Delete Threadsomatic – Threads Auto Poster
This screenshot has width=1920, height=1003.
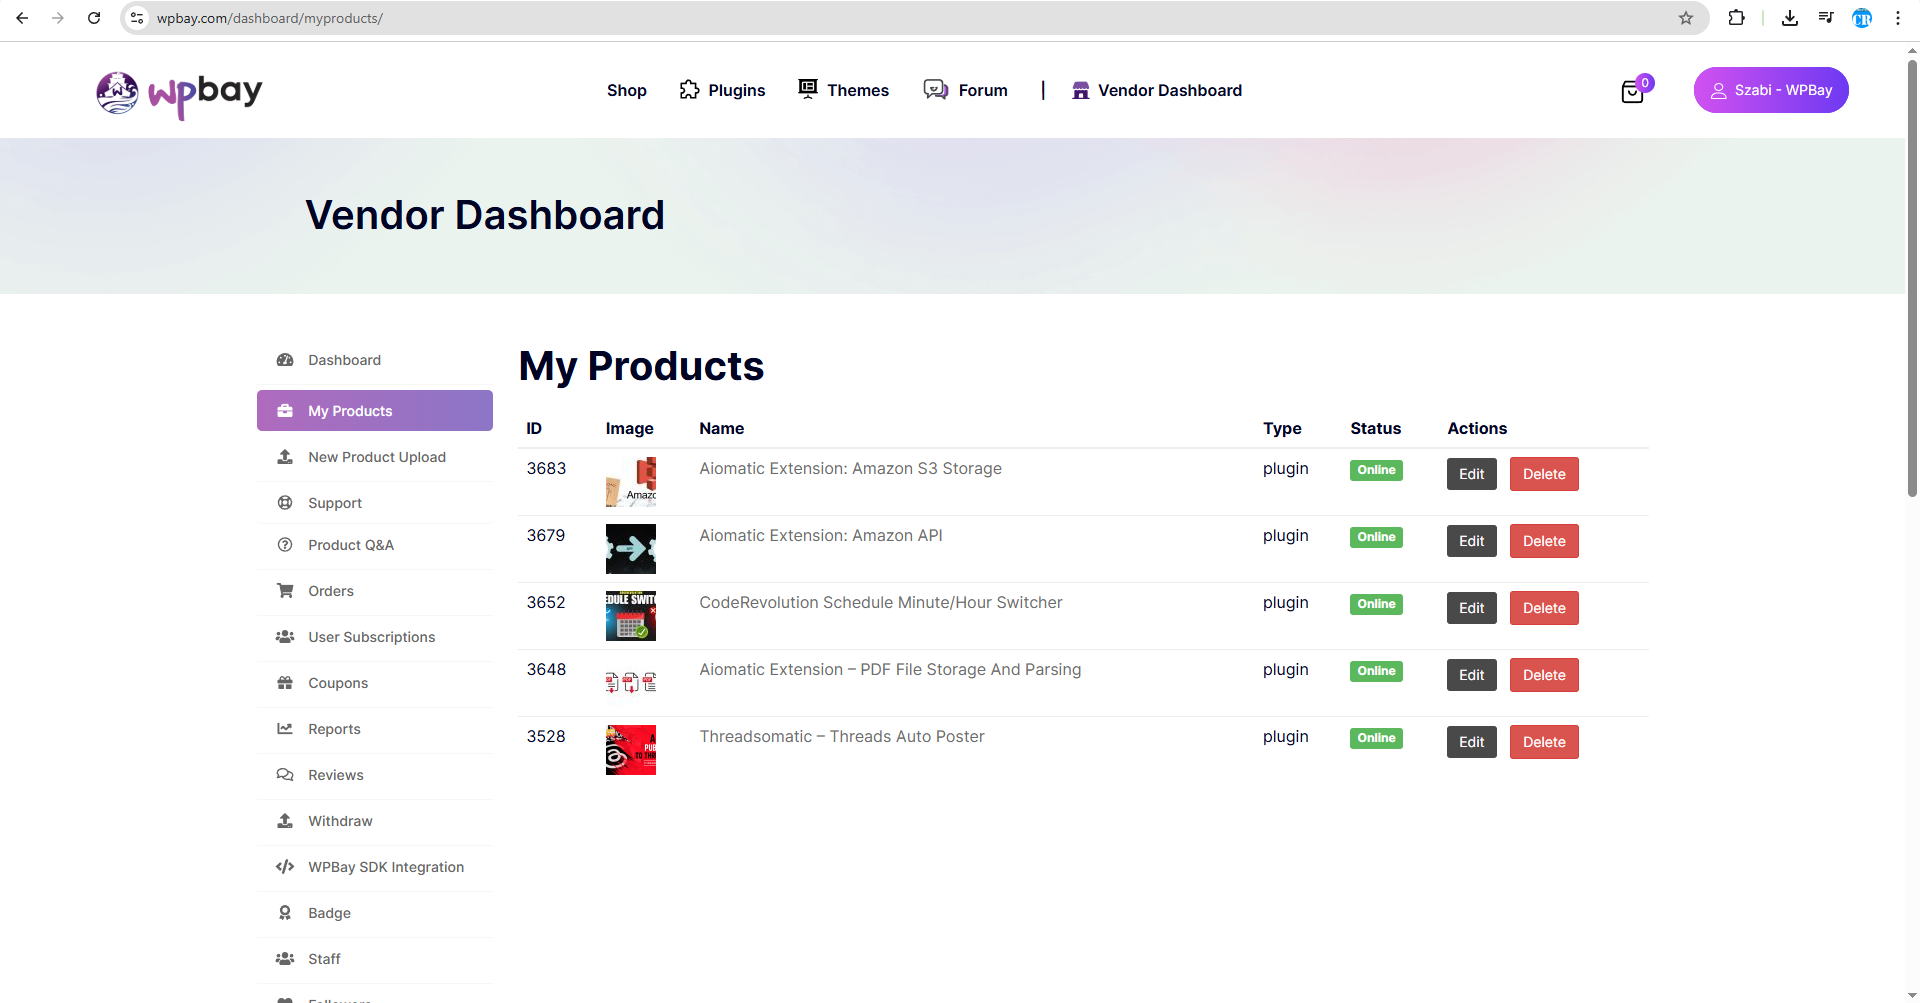(x=1544, y=742)
